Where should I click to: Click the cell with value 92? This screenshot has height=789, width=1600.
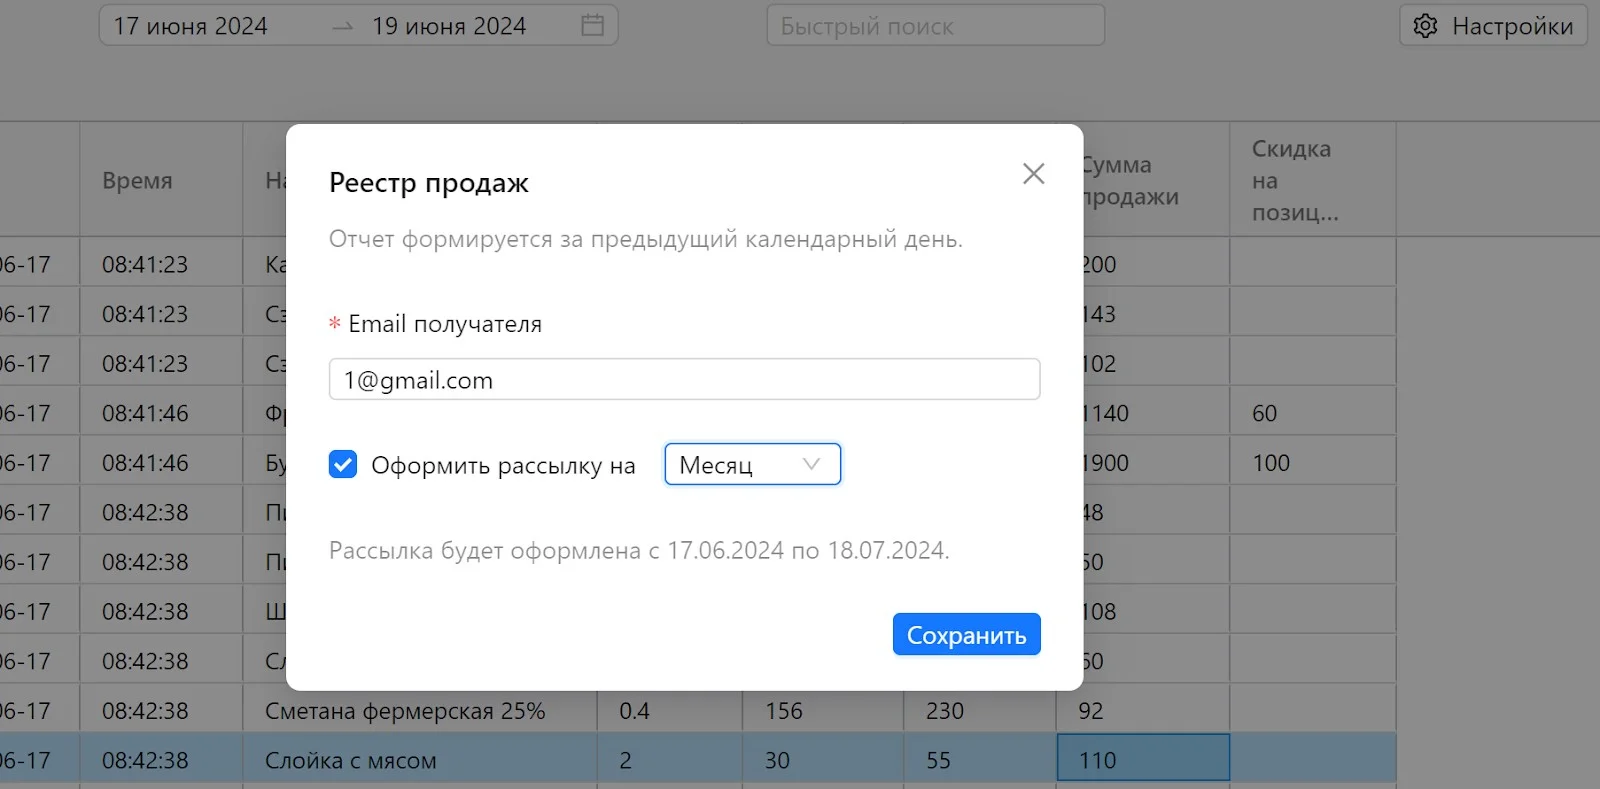click(1143, 710)
